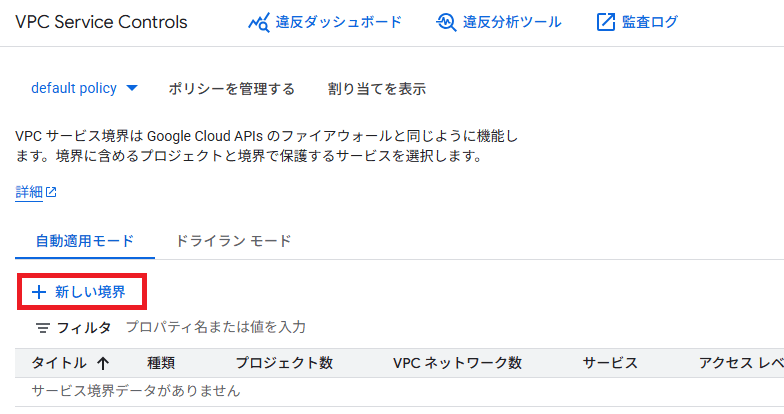Click 割り当てを表示 button
The image size is (784, 414).
pos(377,89)
